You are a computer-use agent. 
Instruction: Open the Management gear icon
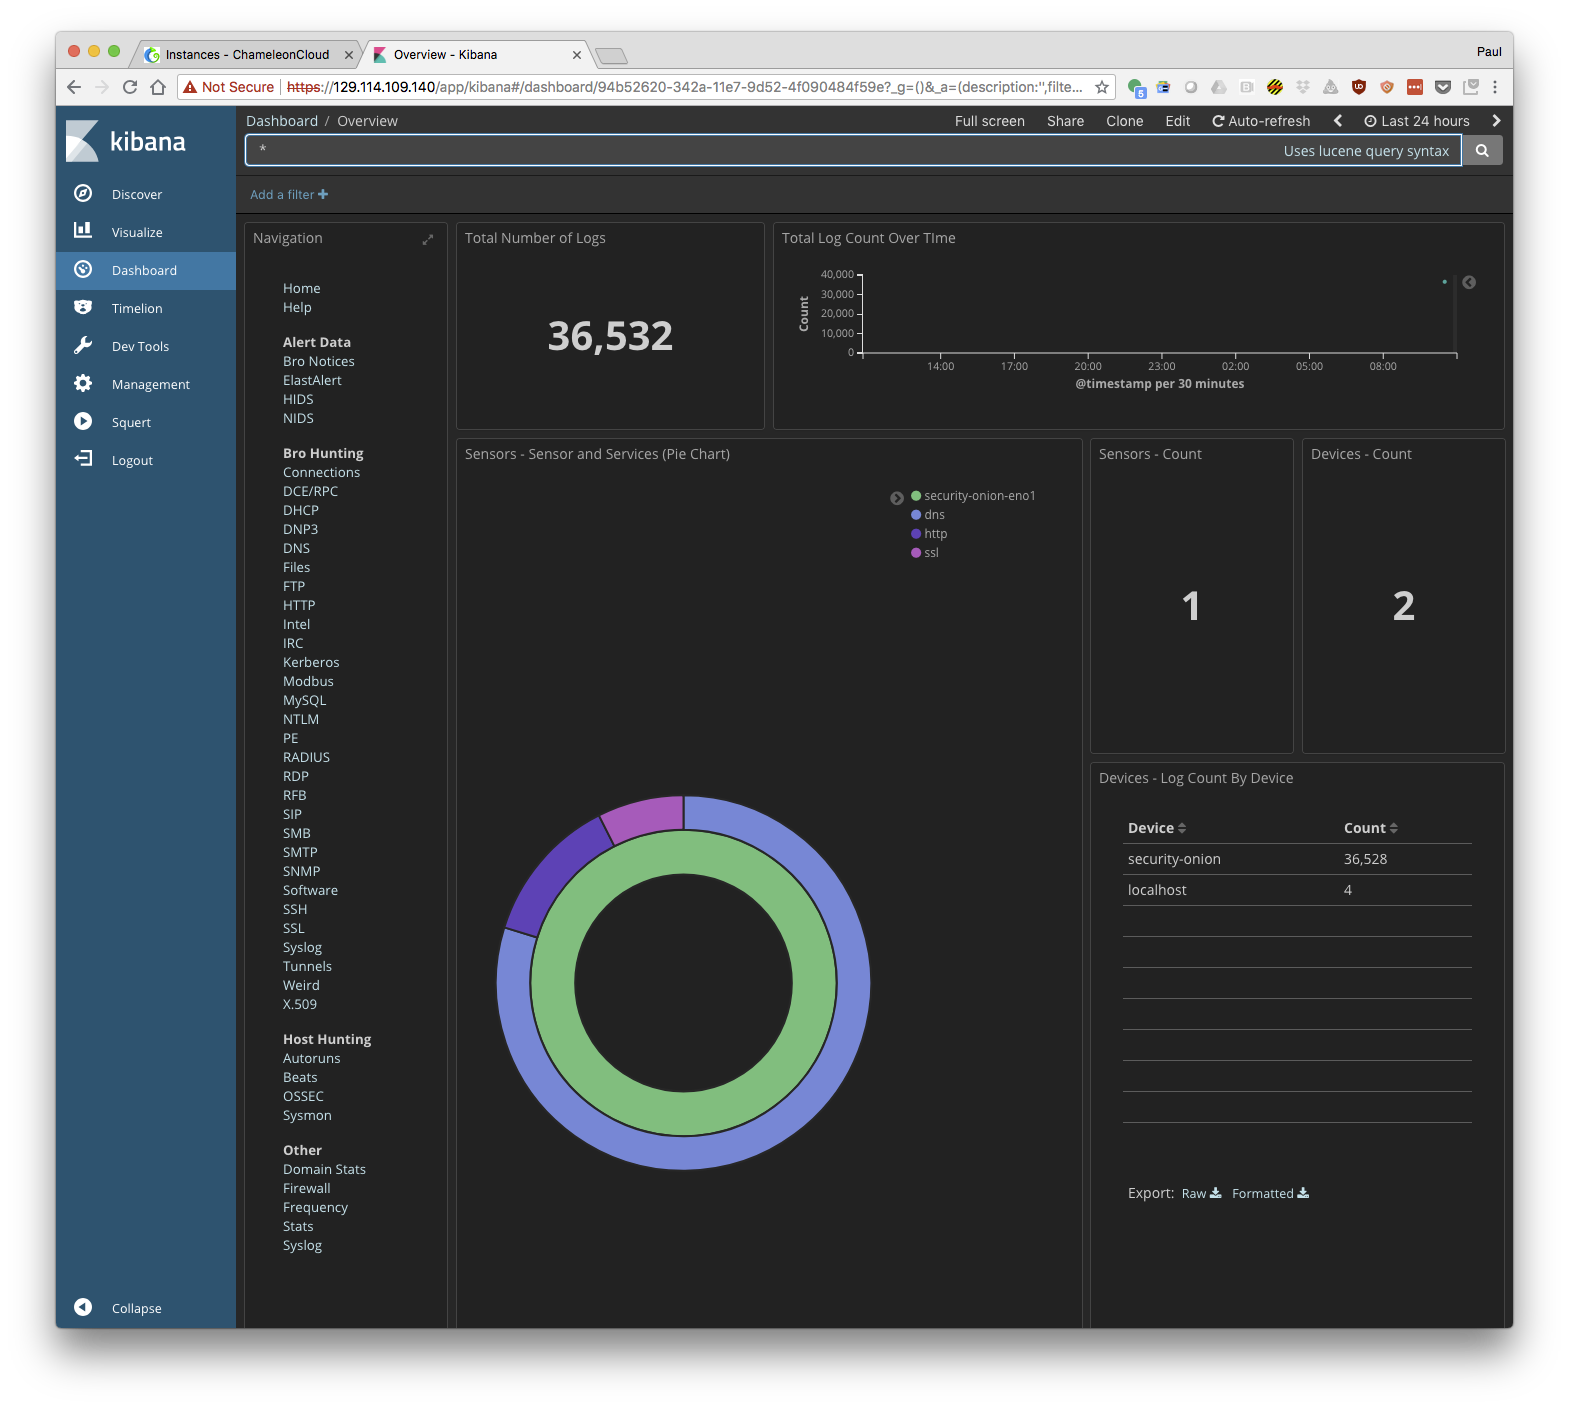click(x=83, y=383)
